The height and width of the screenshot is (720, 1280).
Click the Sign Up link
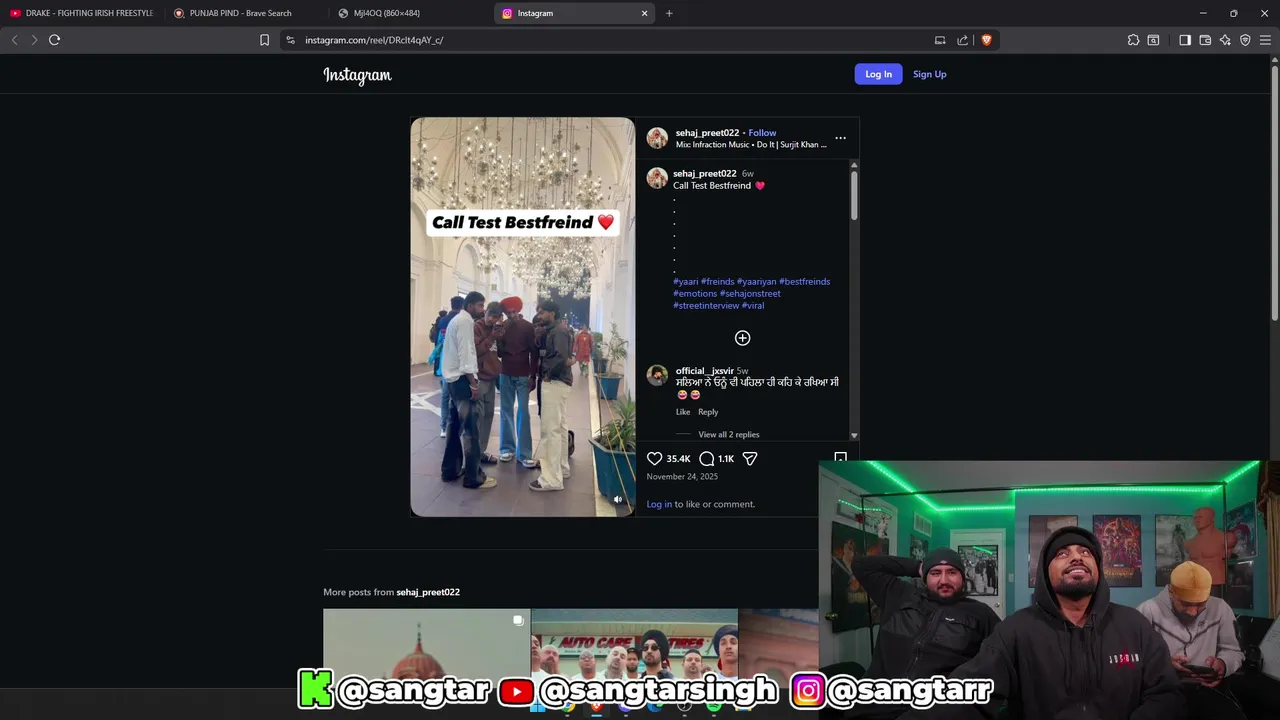tap(929, 74)
